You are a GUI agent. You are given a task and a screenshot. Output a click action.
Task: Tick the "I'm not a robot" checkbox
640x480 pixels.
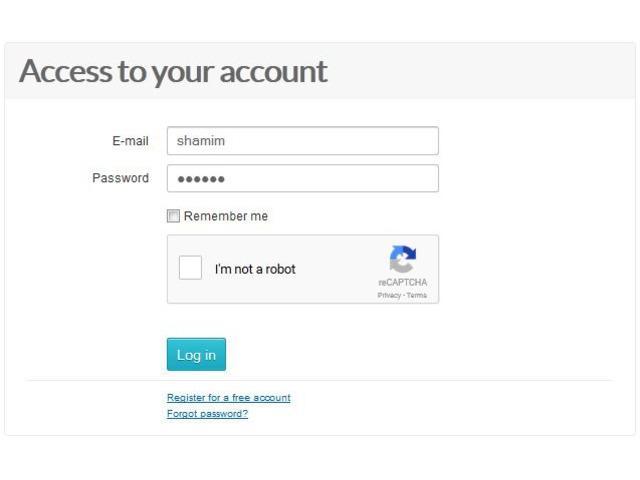[x=190, y=268]
